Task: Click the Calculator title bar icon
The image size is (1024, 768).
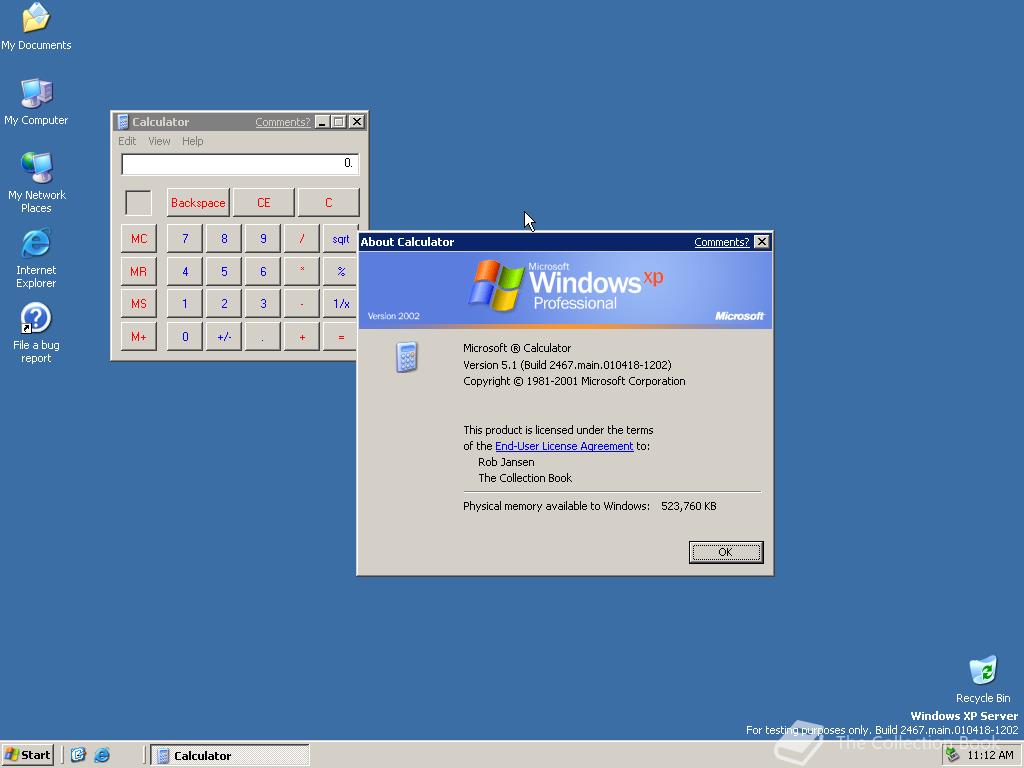Action: (x=122, y=122)
